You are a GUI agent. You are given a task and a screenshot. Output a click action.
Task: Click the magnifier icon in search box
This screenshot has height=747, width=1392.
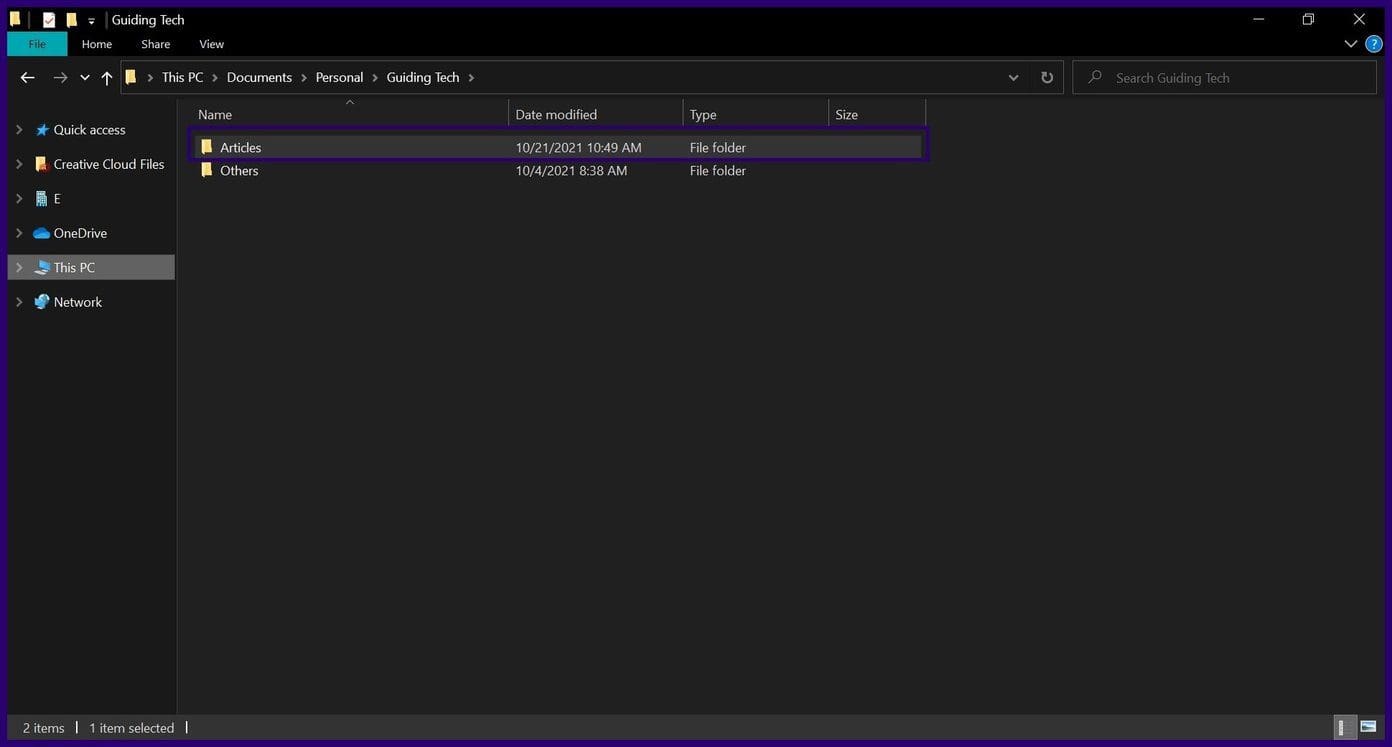click(x=1095, y=77)
